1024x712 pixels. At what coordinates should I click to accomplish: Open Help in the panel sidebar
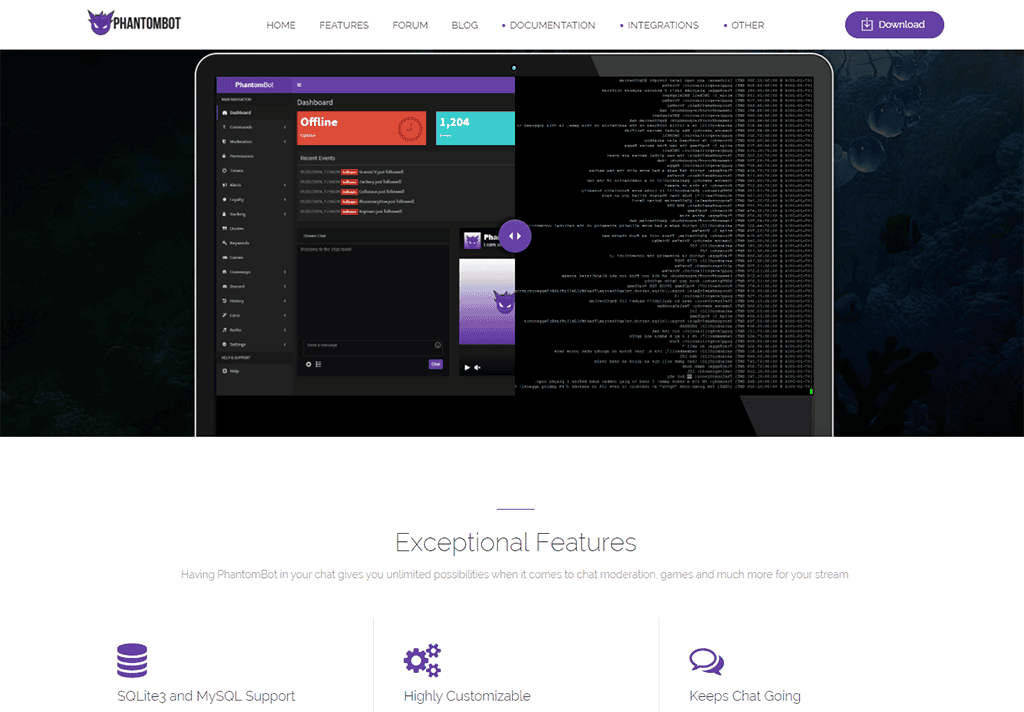click(254, 371)
